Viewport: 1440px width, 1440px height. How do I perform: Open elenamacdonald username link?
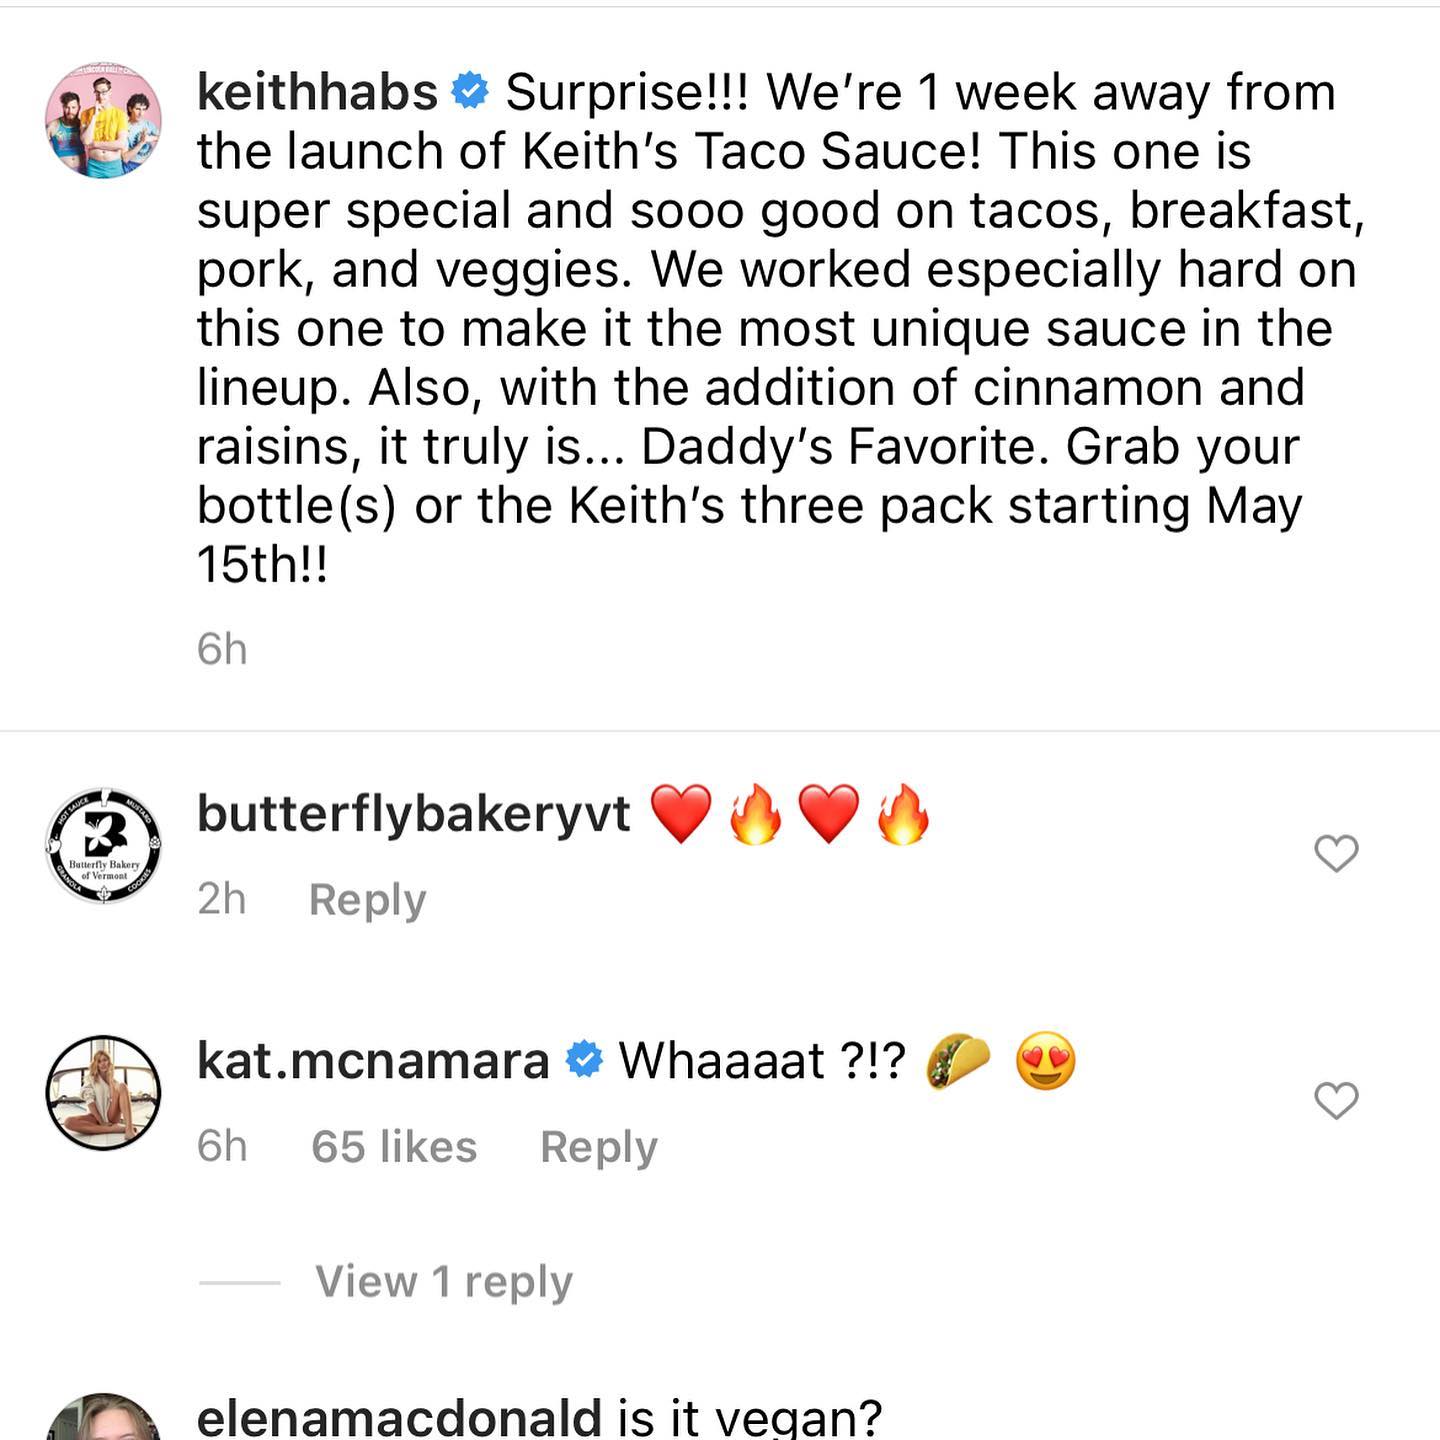(399, 1418)
